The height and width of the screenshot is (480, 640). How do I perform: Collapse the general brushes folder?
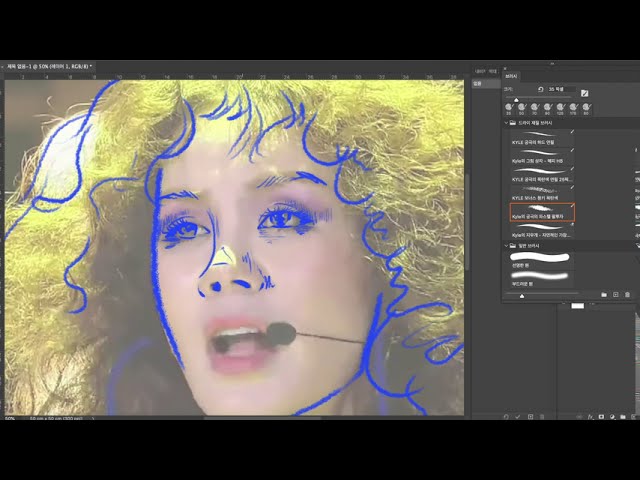506,246
